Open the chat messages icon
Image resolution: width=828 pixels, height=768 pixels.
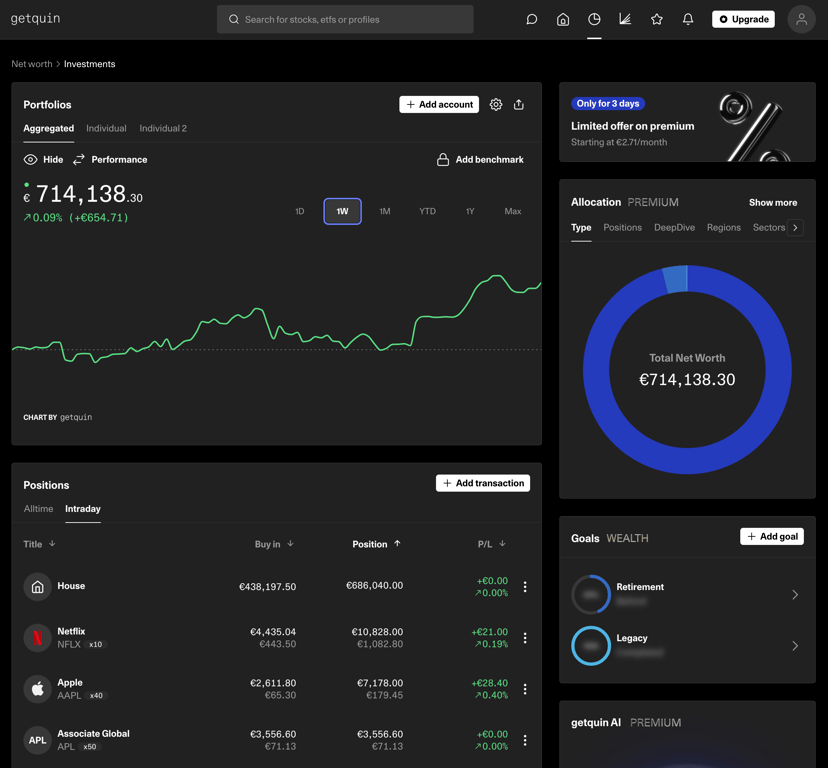point(532,20)
